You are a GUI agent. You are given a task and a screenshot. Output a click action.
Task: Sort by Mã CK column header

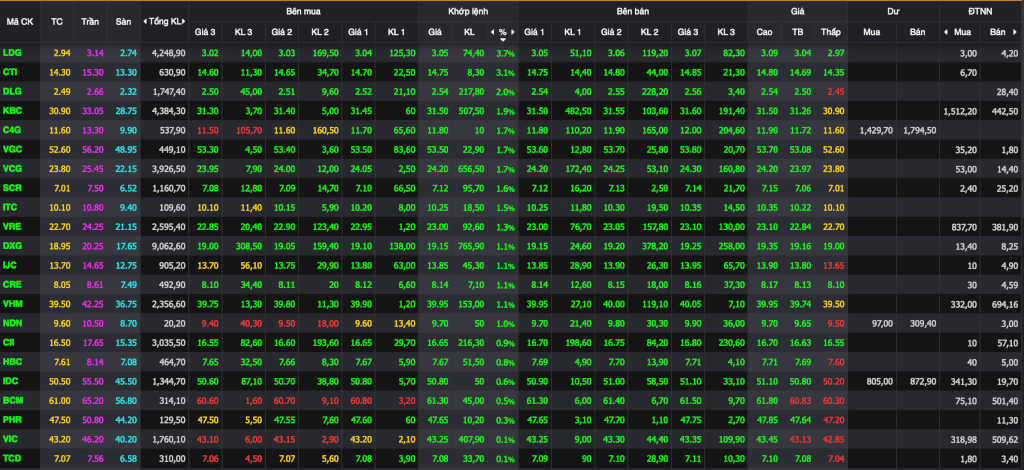tap(20, 21)
